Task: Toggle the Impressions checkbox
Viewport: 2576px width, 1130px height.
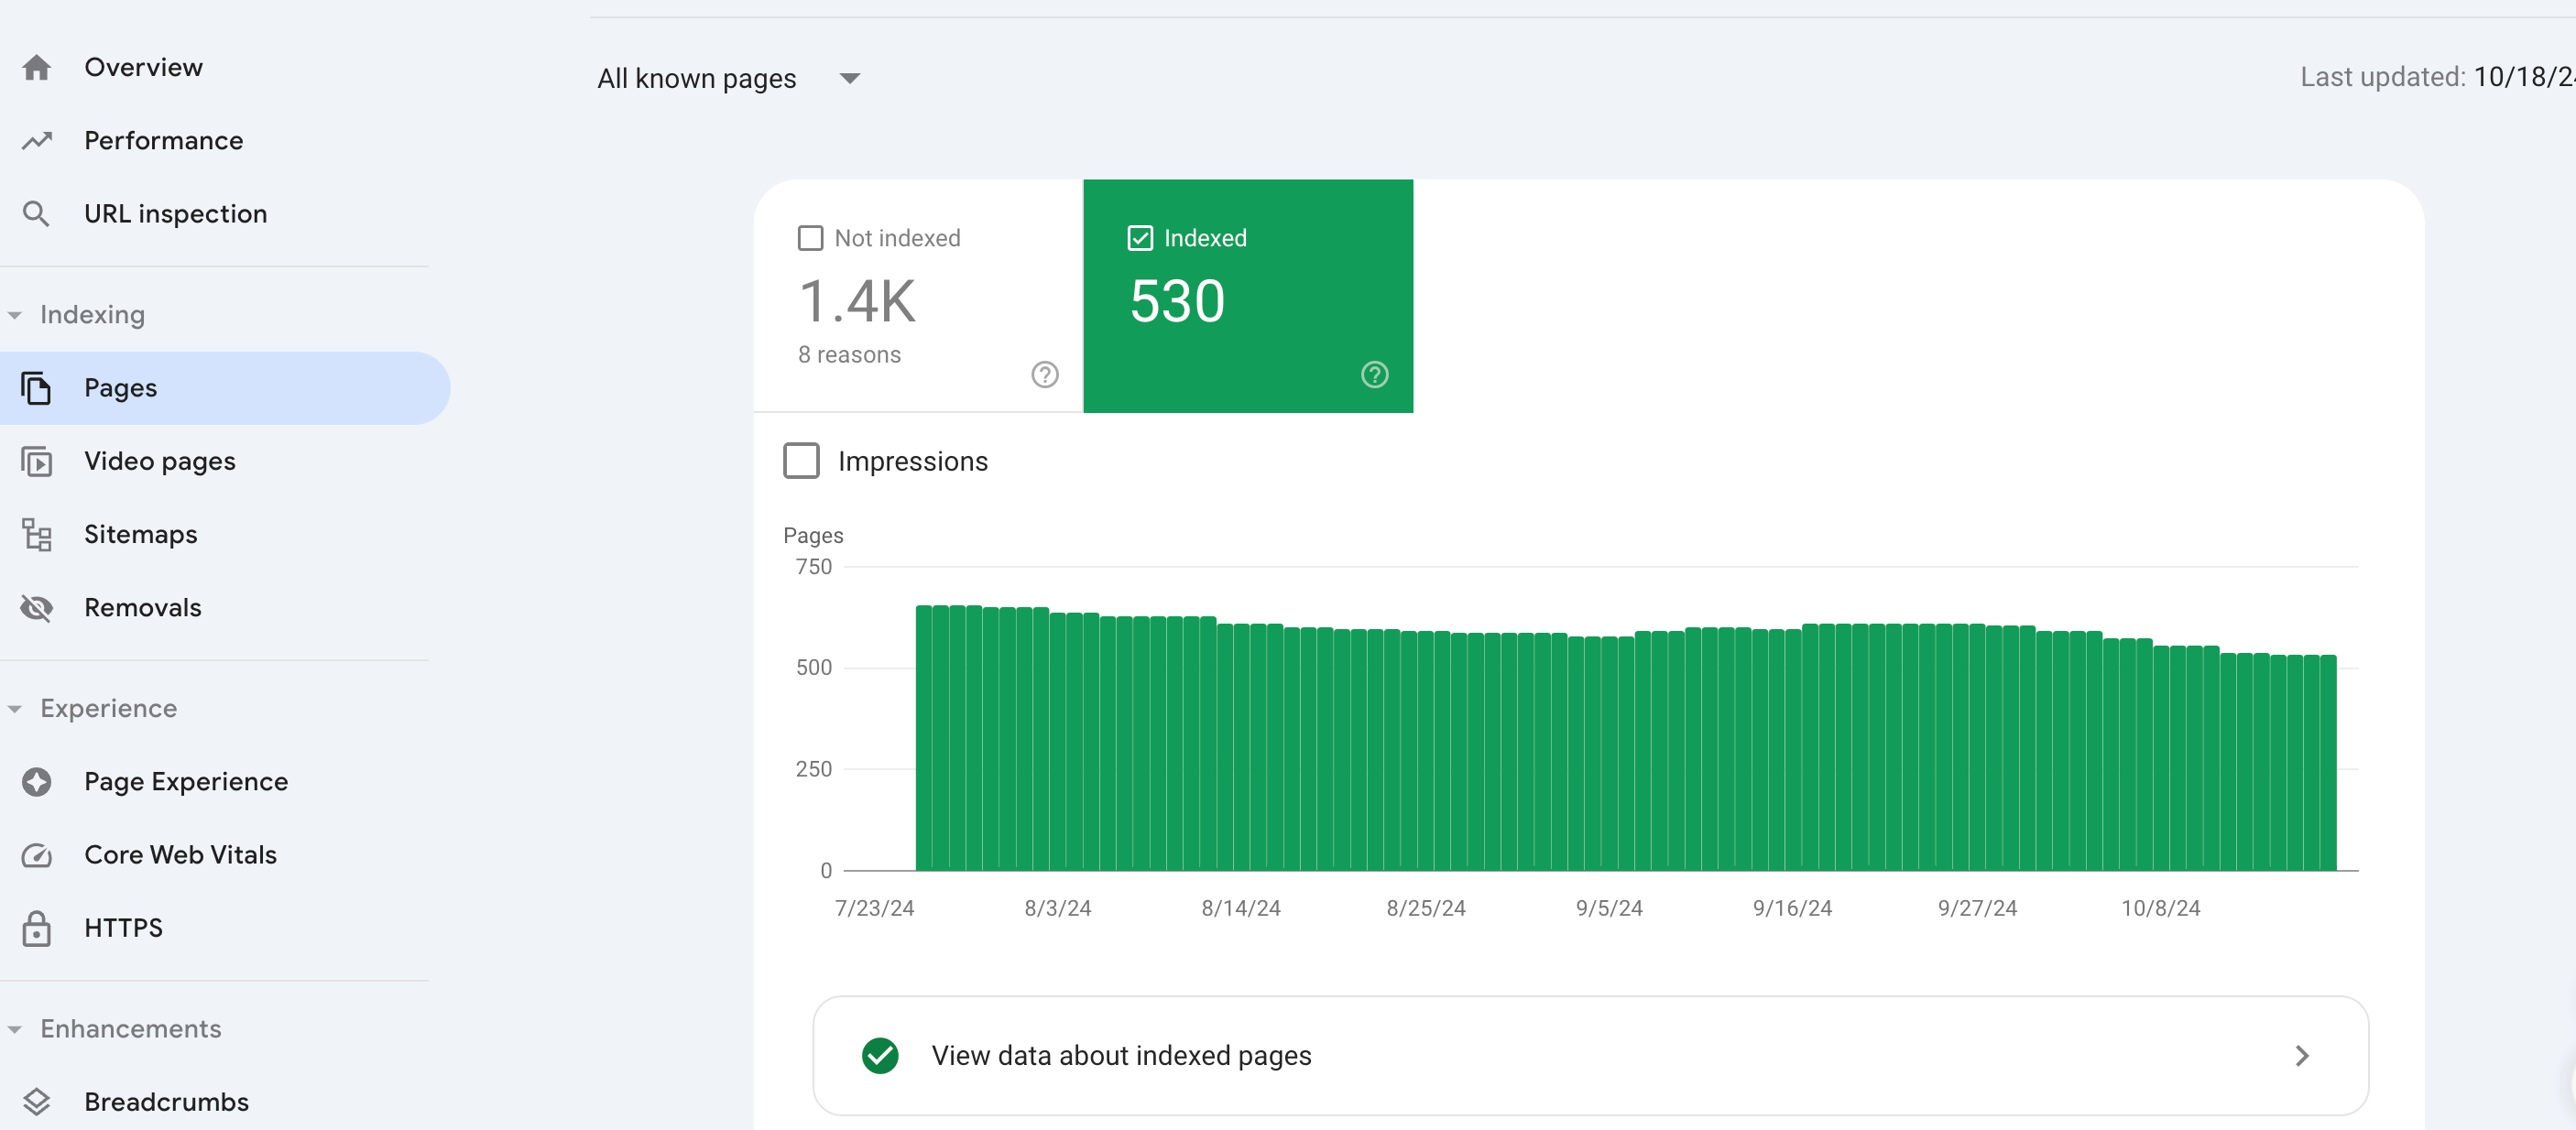Action: click(801, 461)
